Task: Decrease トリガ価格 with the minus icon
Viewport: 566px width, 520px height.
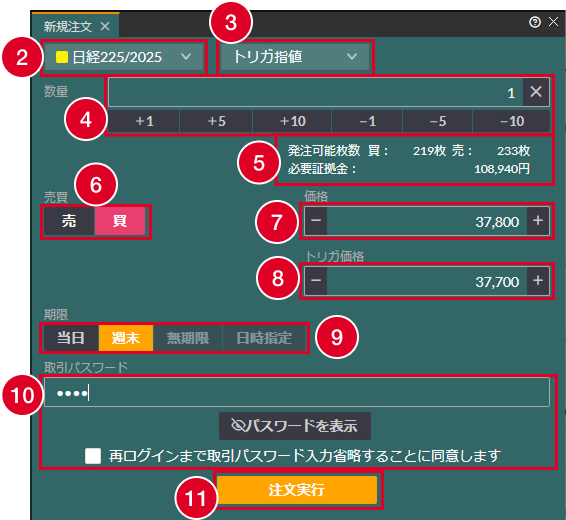Action: [316, 281]
